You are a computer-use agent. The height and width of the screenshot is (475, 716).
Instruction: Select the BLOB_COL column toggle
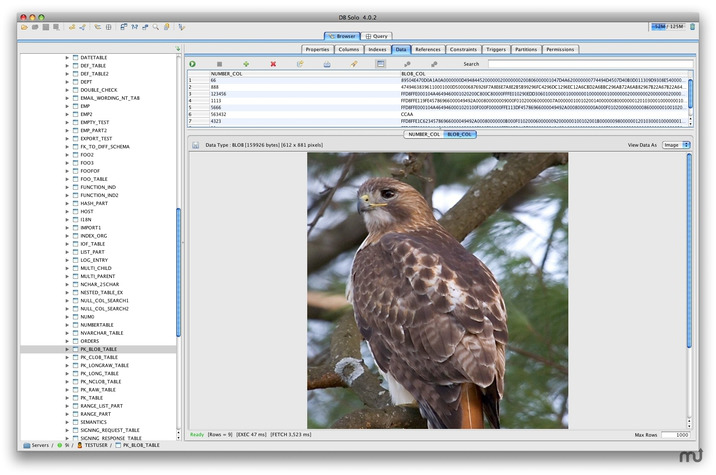(461, 134)
